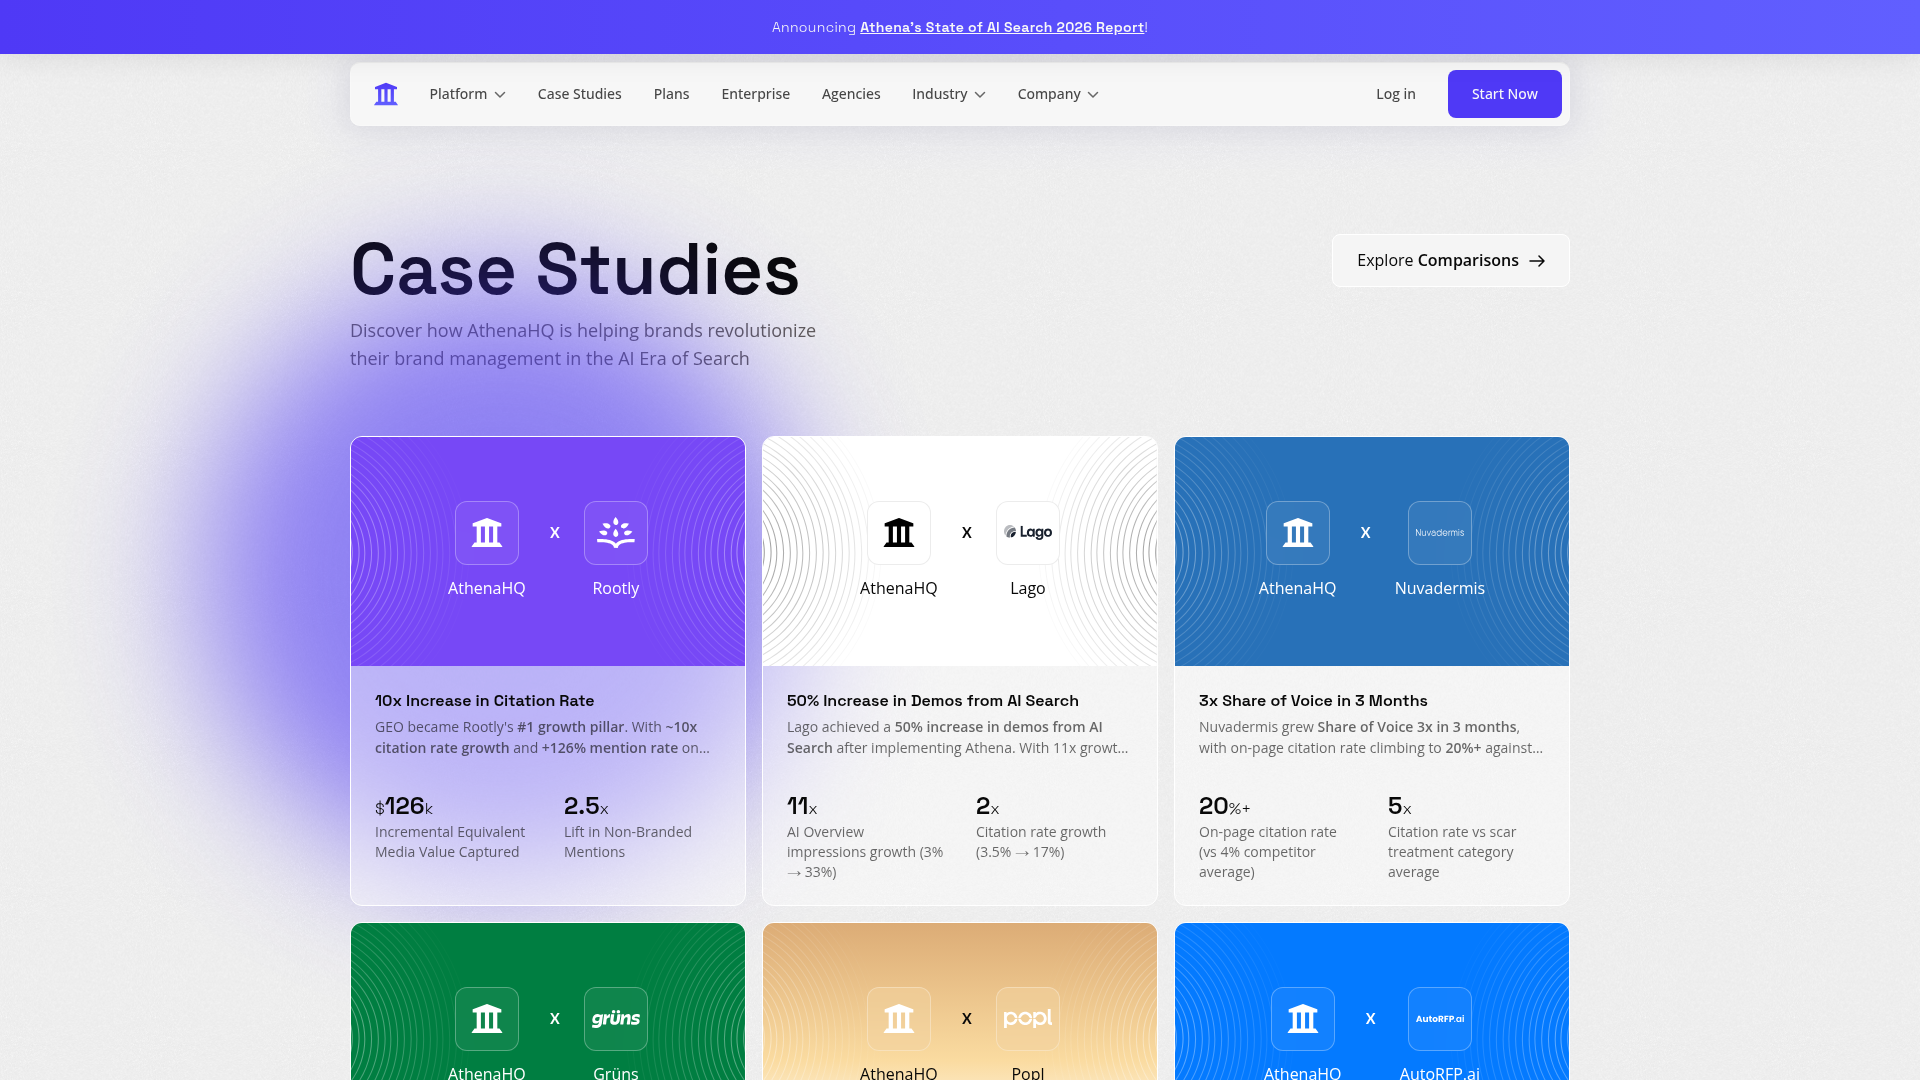Image resolution: width=1920 pixels, height=1080 pixels.
Task: Click the Grüns logo icon
Action: [616, 1019]
